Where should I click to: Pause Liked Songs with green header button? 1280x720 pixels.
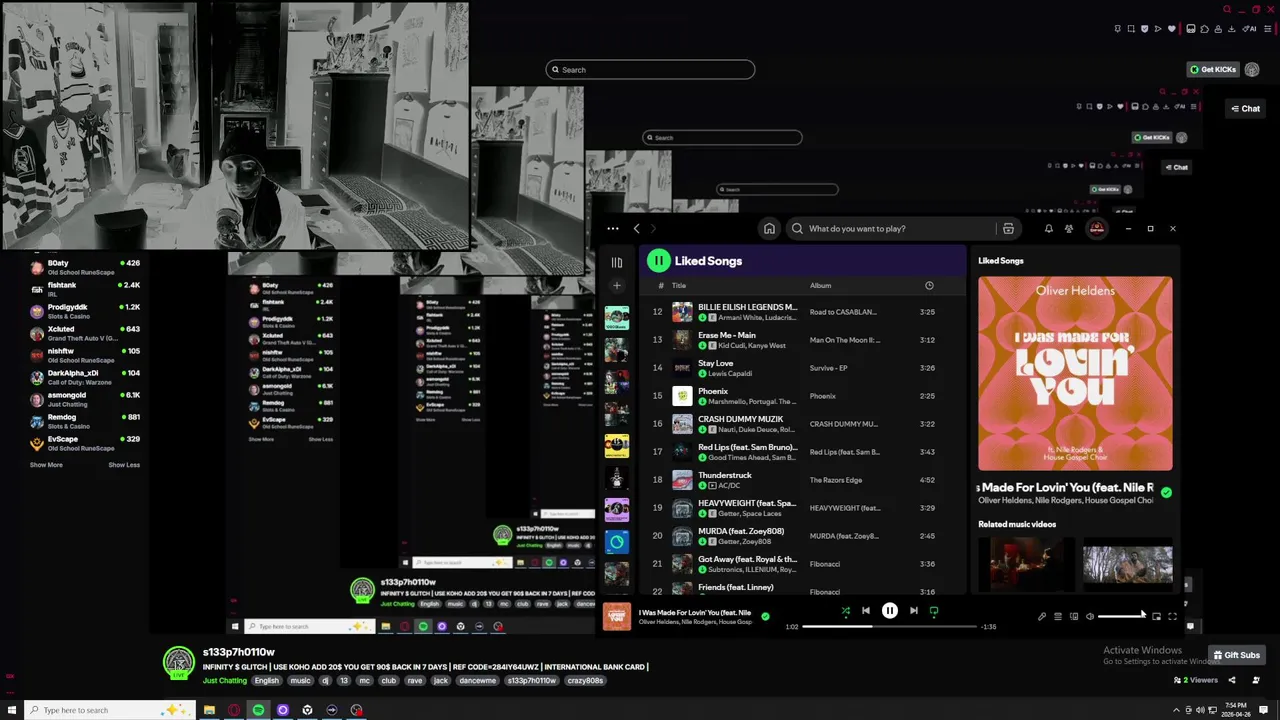pyautogui.click(x=658, y=261)
